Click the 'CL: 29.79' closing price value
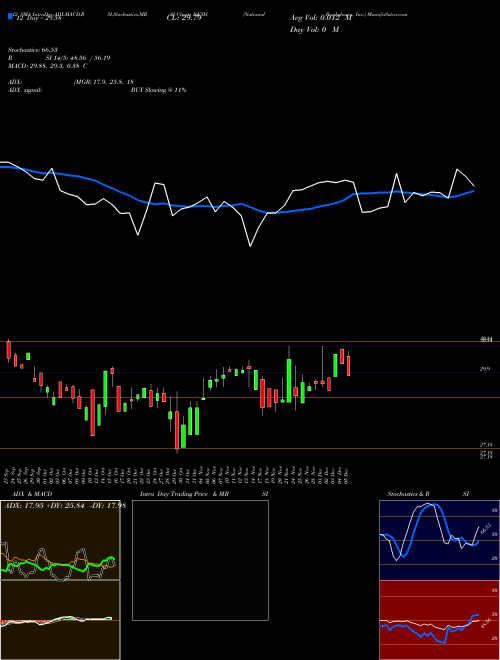 click(184, 18)
